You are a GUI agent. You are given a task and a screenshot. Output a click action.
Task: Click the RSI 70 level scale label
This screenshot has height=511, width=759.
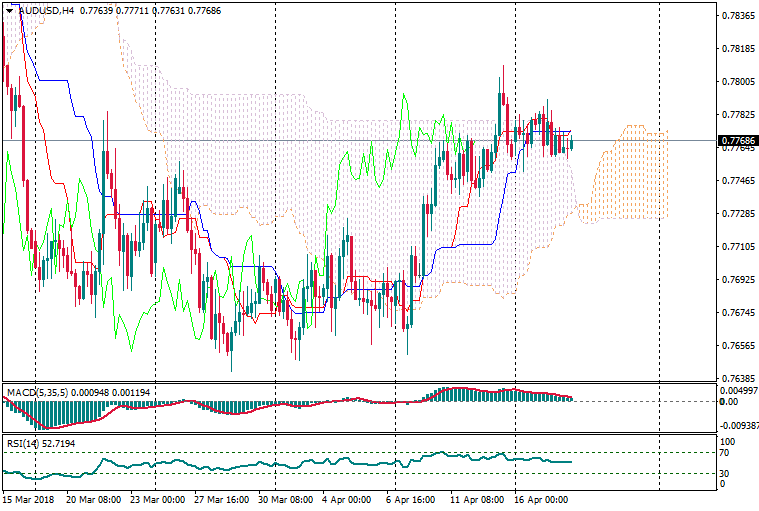tap(727, 454)
